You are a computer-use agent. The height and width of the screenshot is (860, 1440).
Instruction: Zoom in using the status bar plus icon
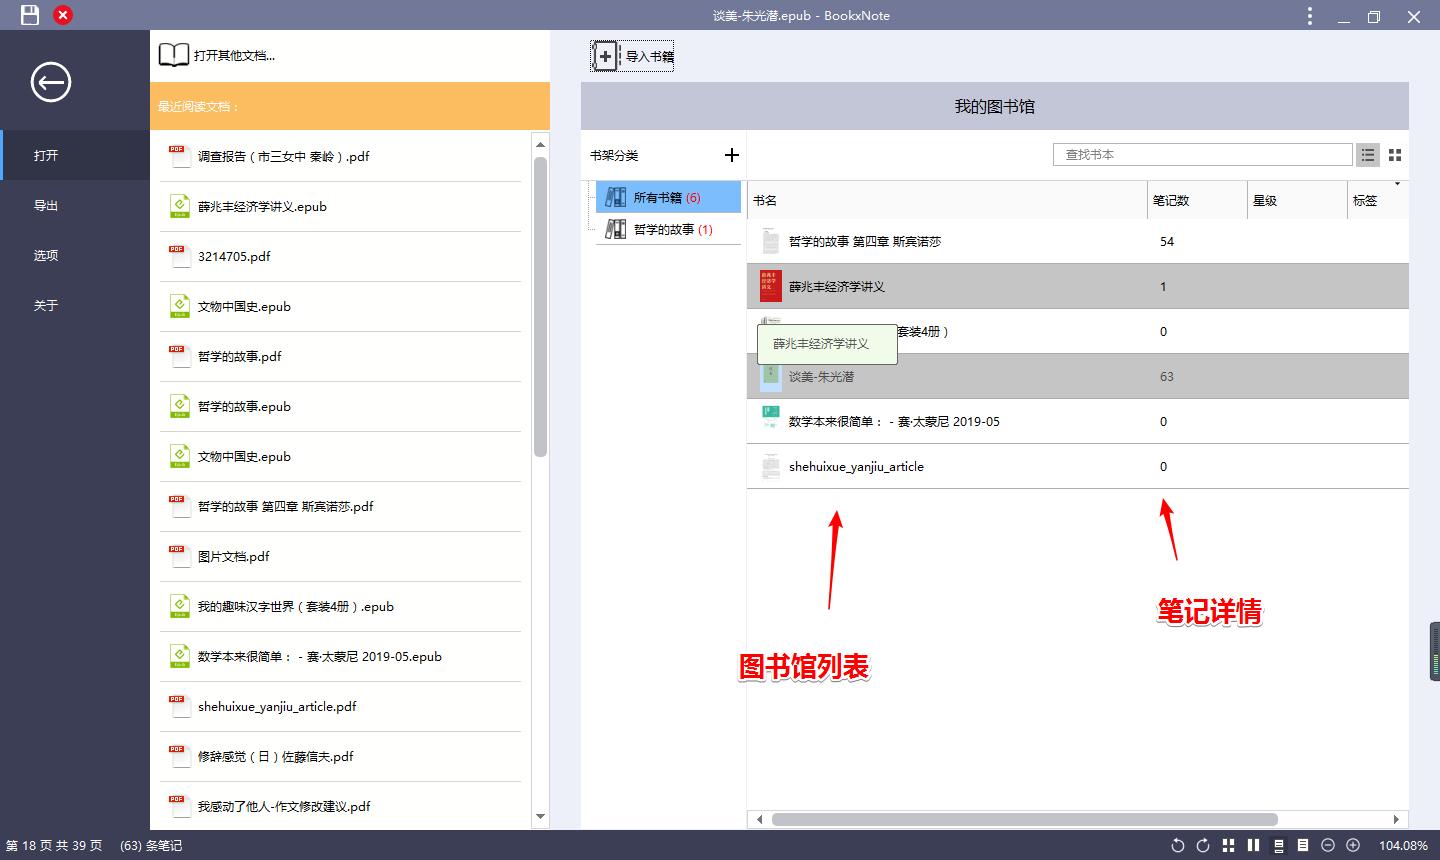point(1353,845)
